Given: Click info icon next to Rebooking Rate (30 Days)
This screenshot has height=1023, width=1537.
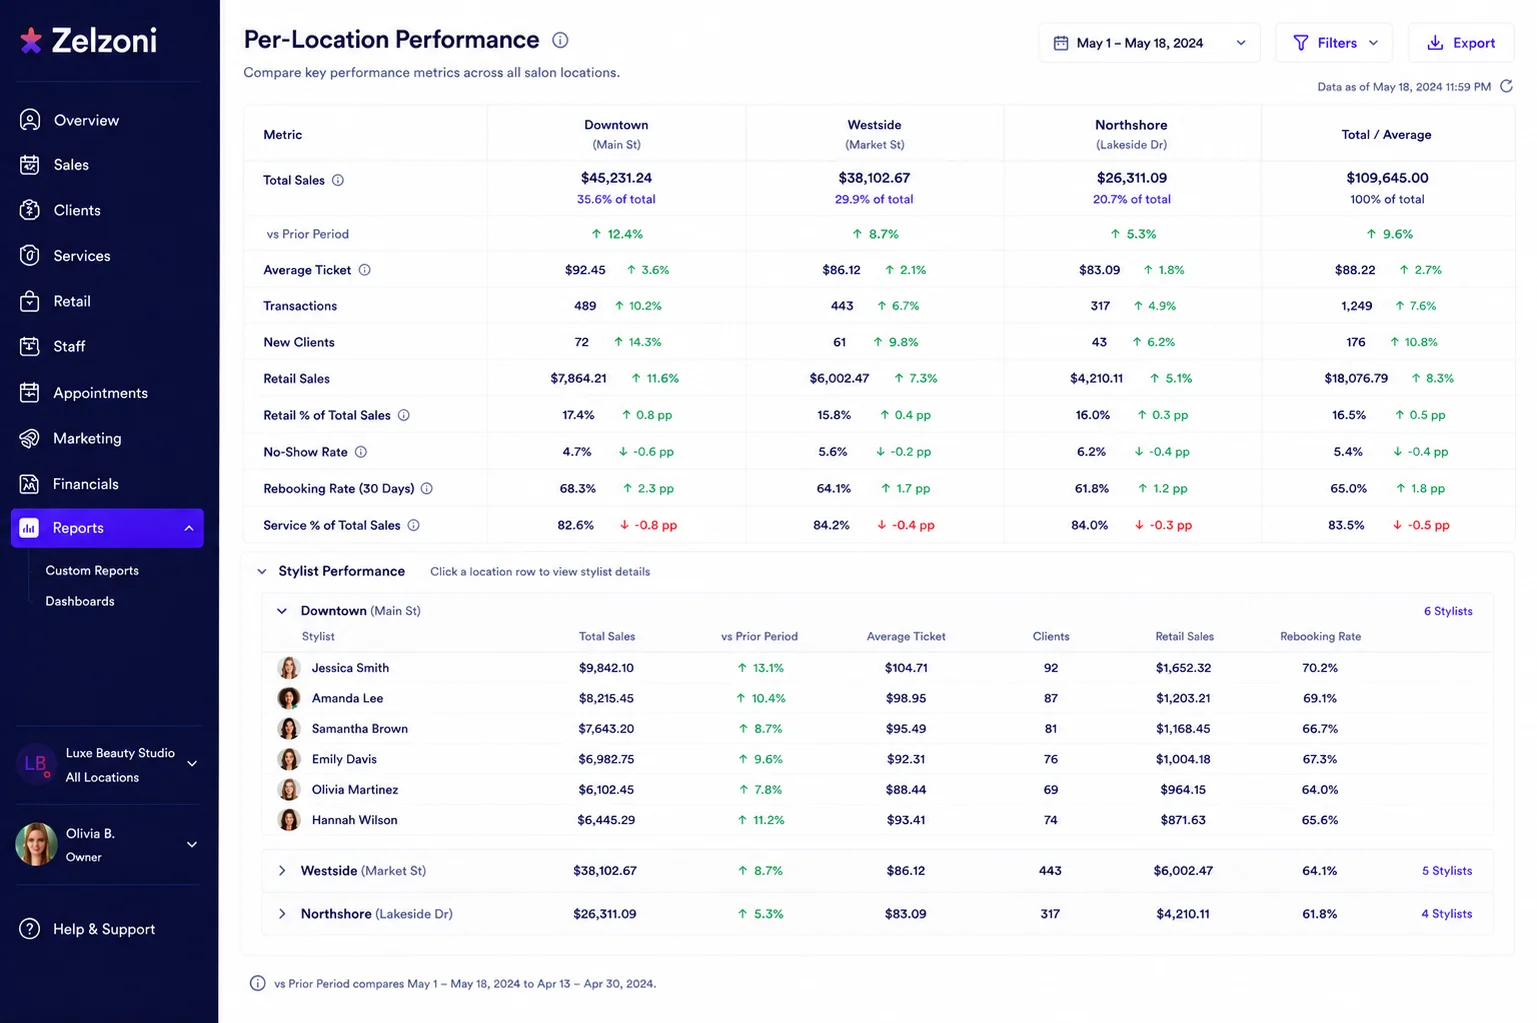Looking at the screenshot, I should coord(427,489).
